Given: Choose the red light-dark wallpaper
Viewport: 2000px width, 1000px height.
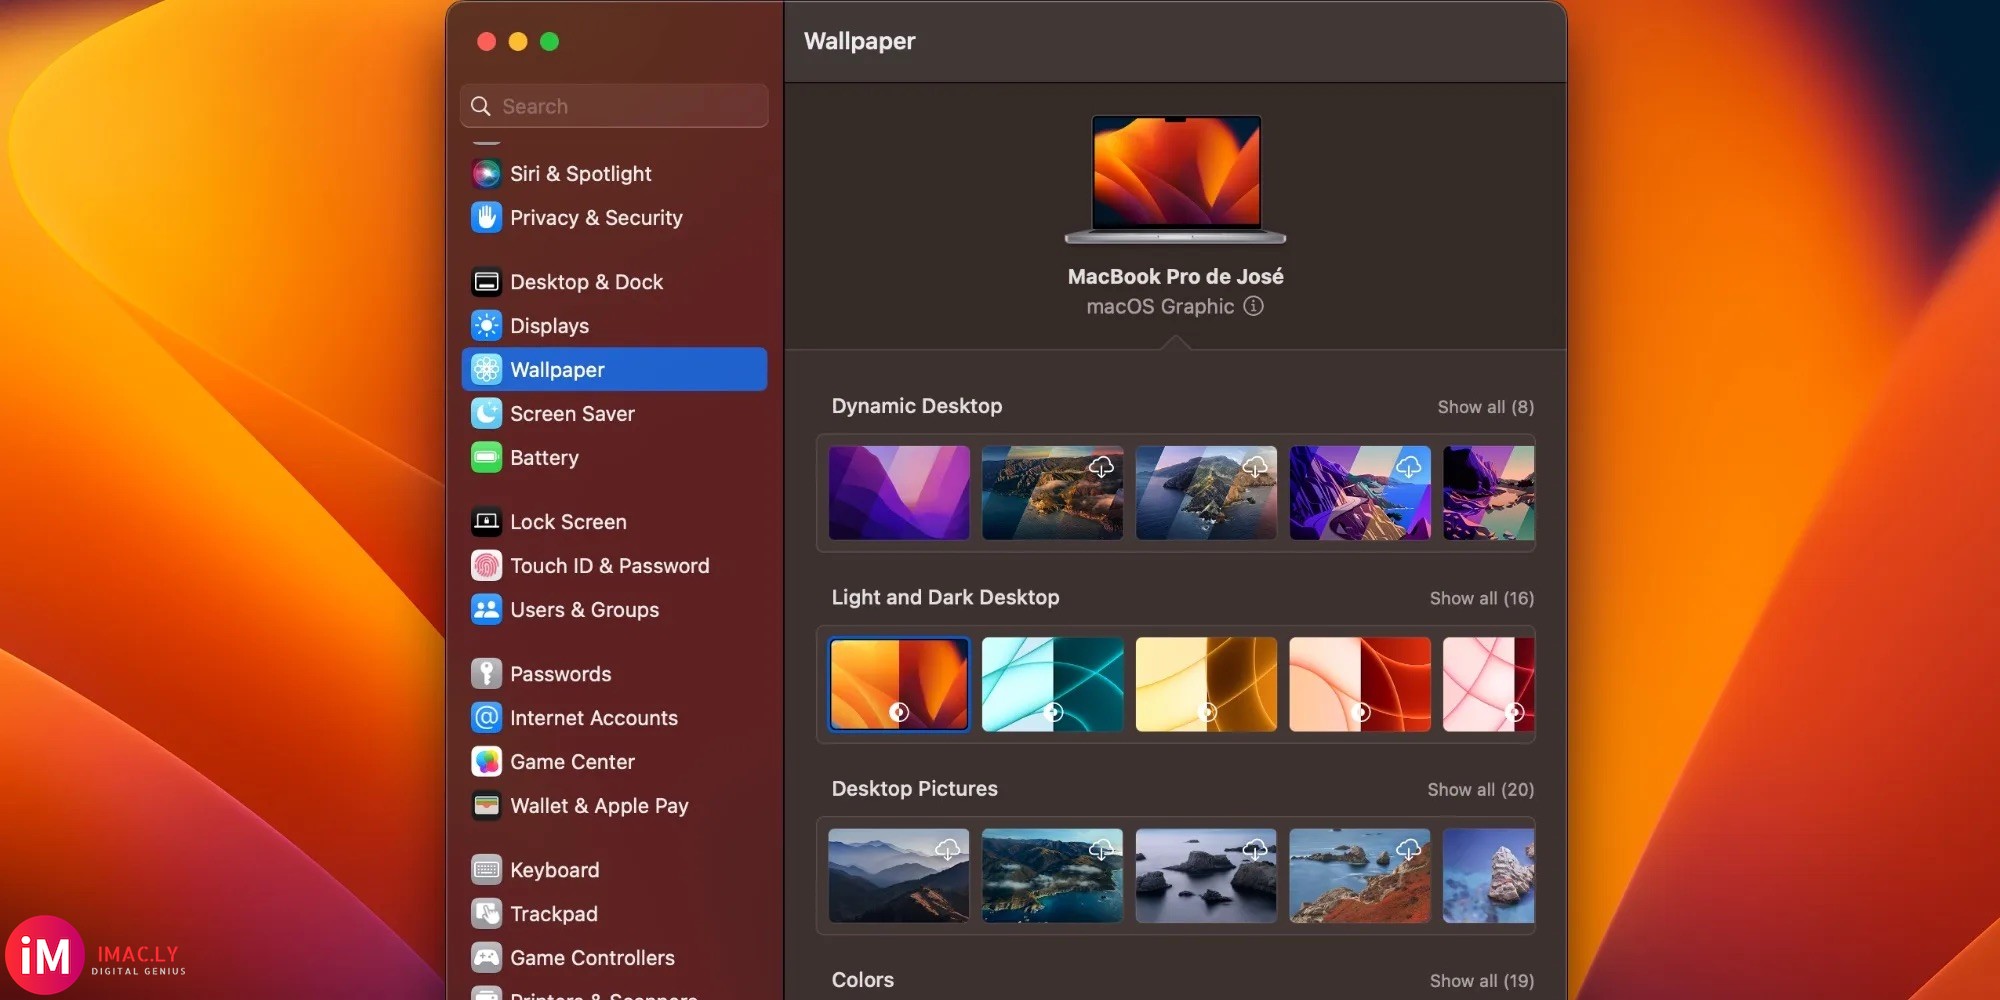Looking at the screenshot, I should (1360, 684).
